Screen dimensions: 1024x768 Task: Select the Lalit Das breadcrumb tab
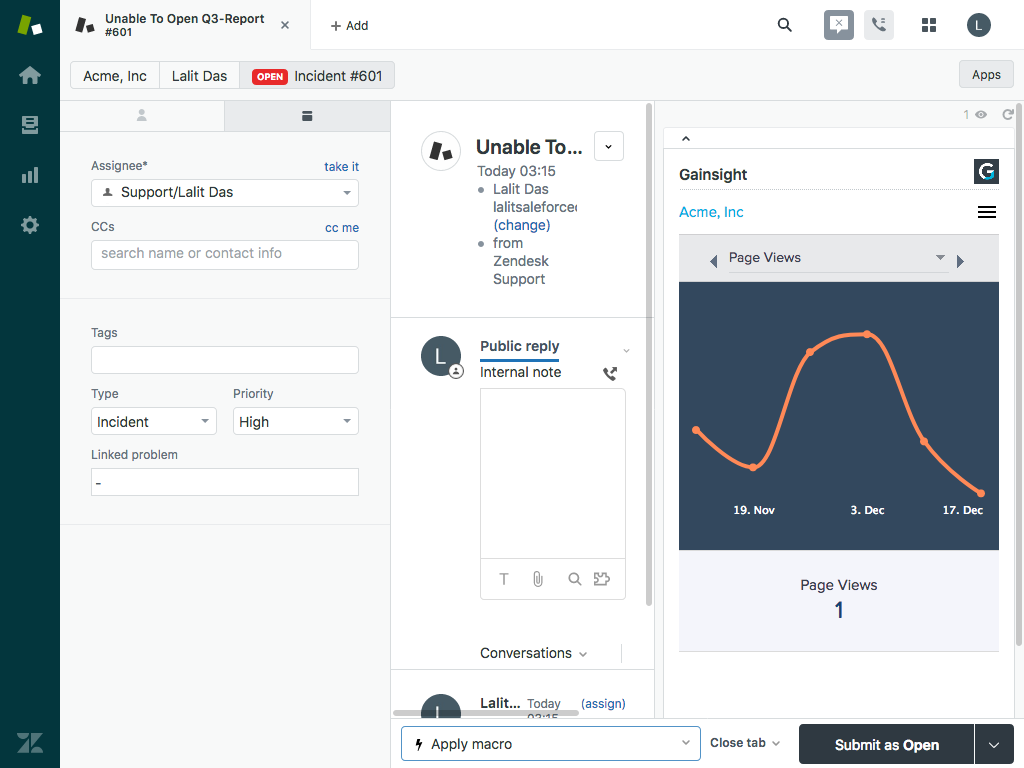[x=199, y=76]
